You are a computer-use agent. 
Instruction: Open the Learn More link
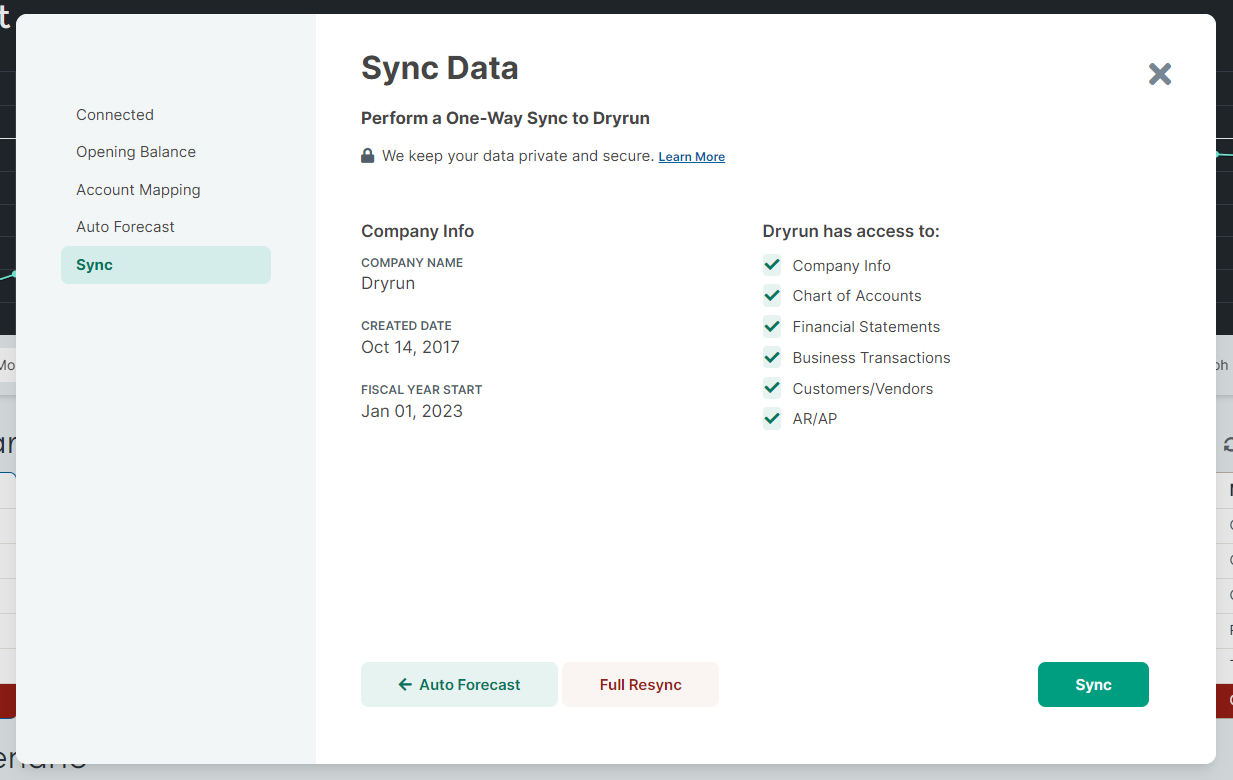tap(691, 156)
